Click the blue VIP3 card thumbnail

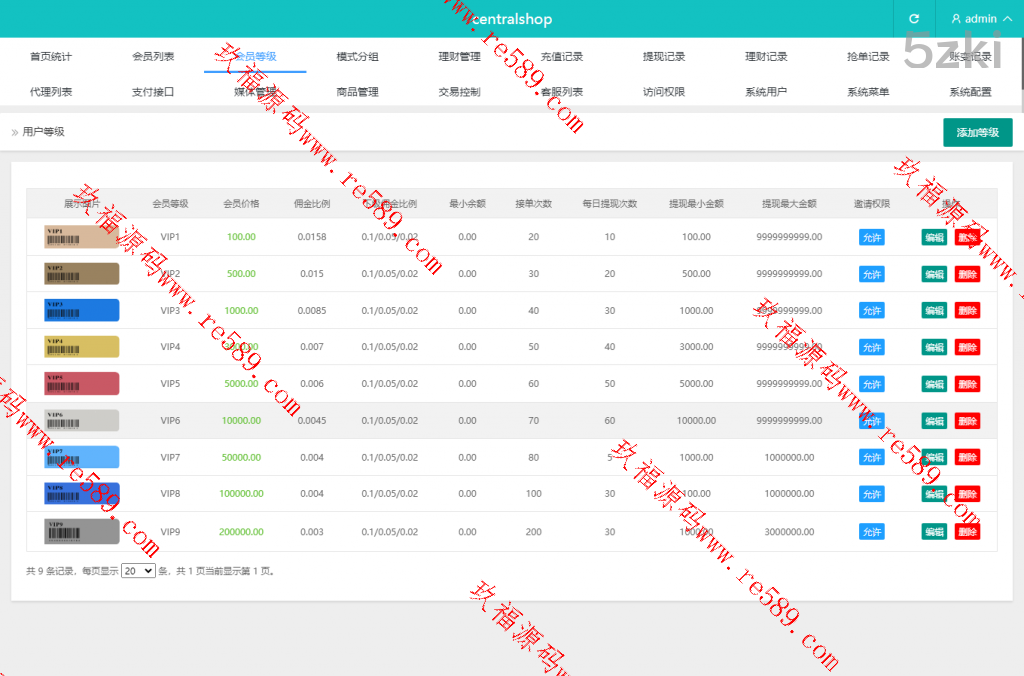[82, 310]
